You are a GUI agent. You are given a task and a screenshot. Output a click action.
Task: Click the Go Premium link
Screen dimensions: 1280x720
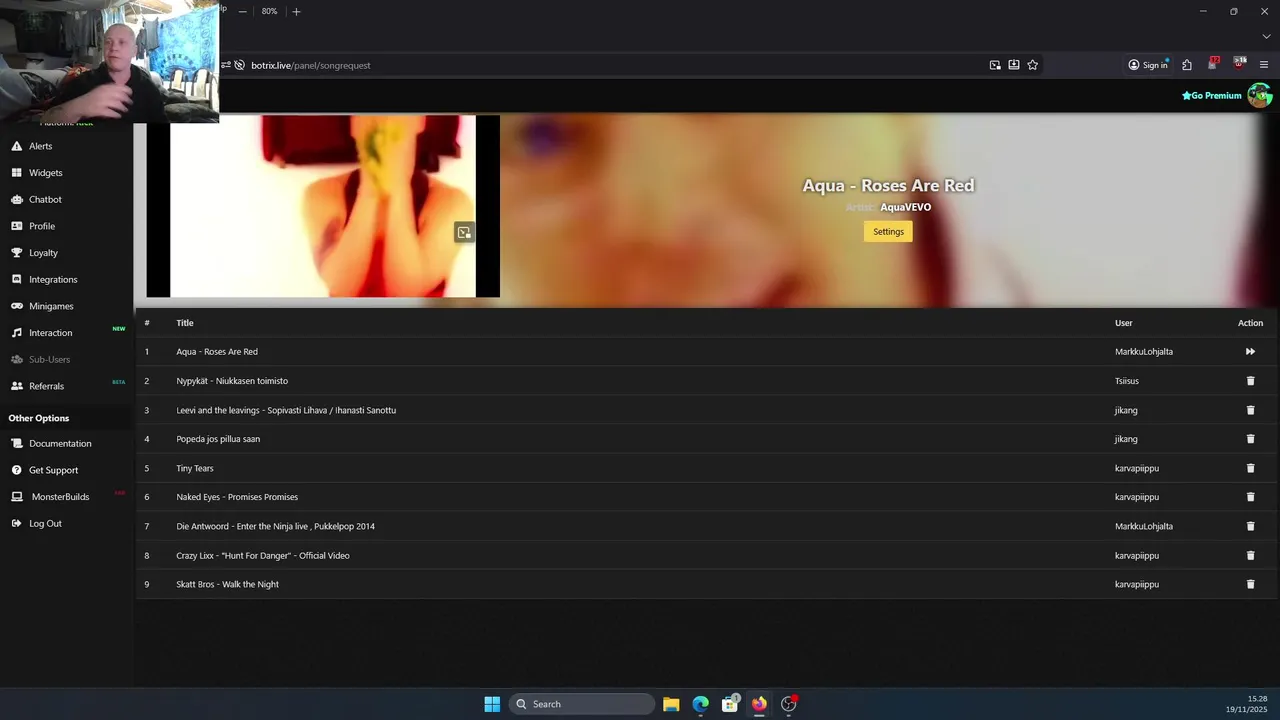[x=1211, y=96]
